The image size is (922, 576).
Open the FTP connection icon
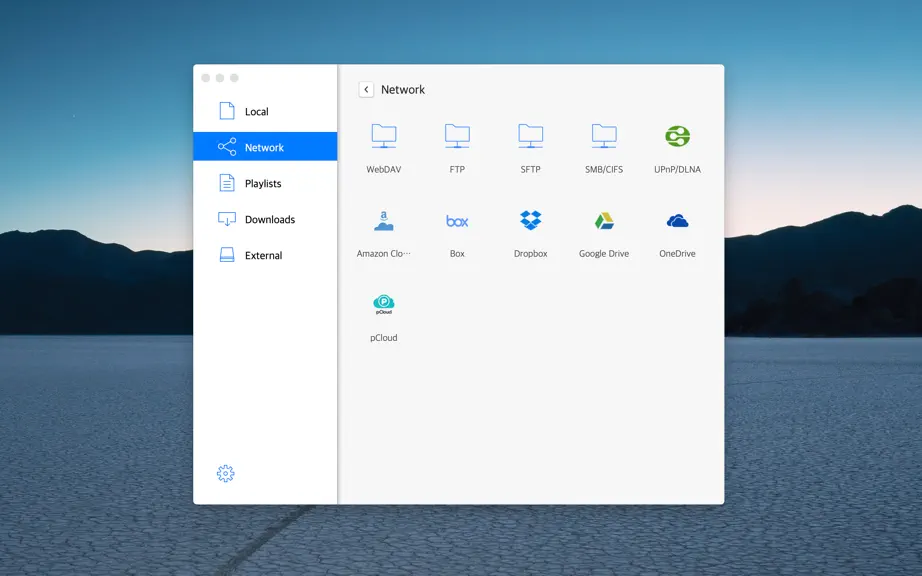tap(457, 136)
